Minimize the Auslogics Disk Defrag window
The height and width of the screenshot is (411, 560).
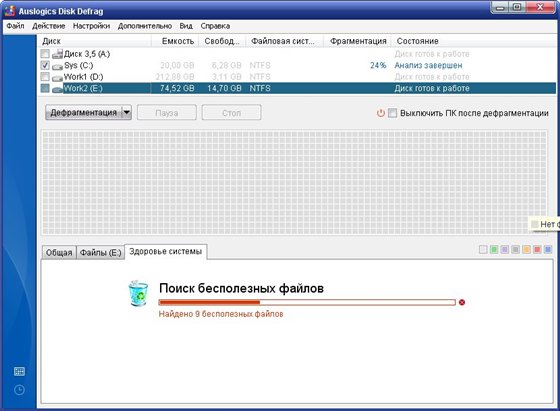pos(500,7)
